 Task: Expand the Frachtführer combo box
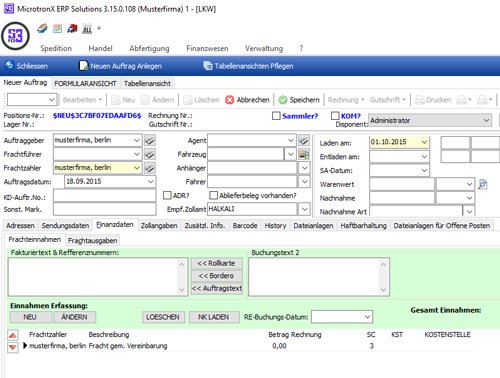click(x=137, y=154)
